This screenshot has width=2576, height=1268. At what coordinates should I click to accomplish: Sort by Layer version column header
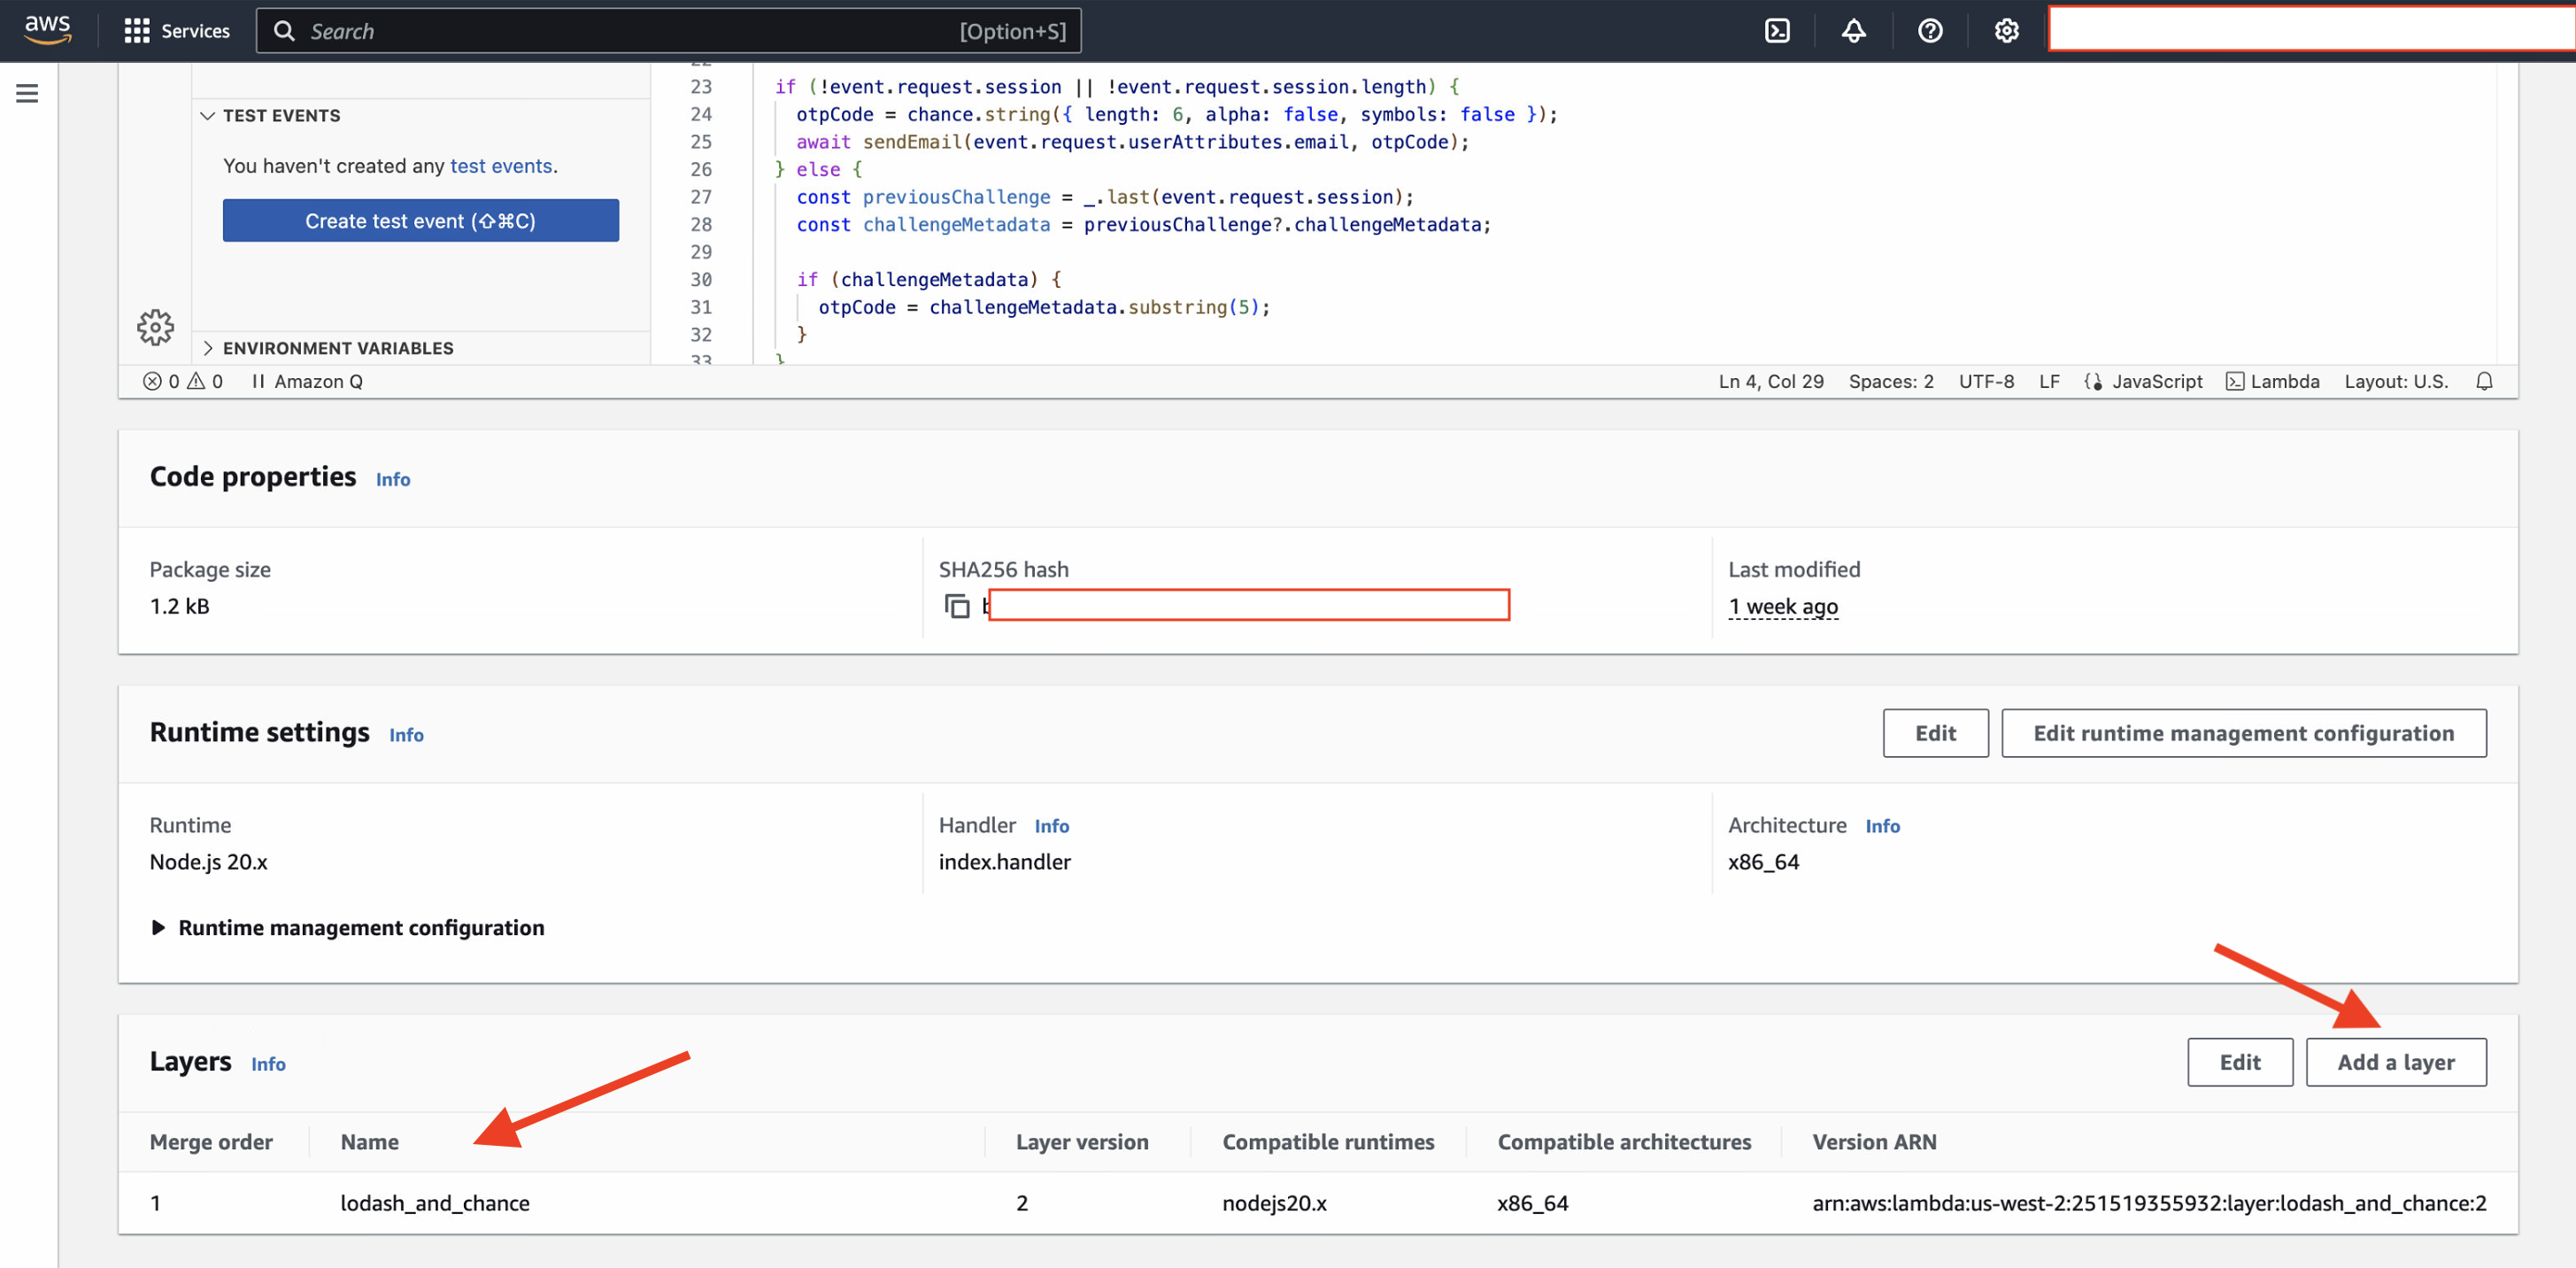coord(1082,1141)
